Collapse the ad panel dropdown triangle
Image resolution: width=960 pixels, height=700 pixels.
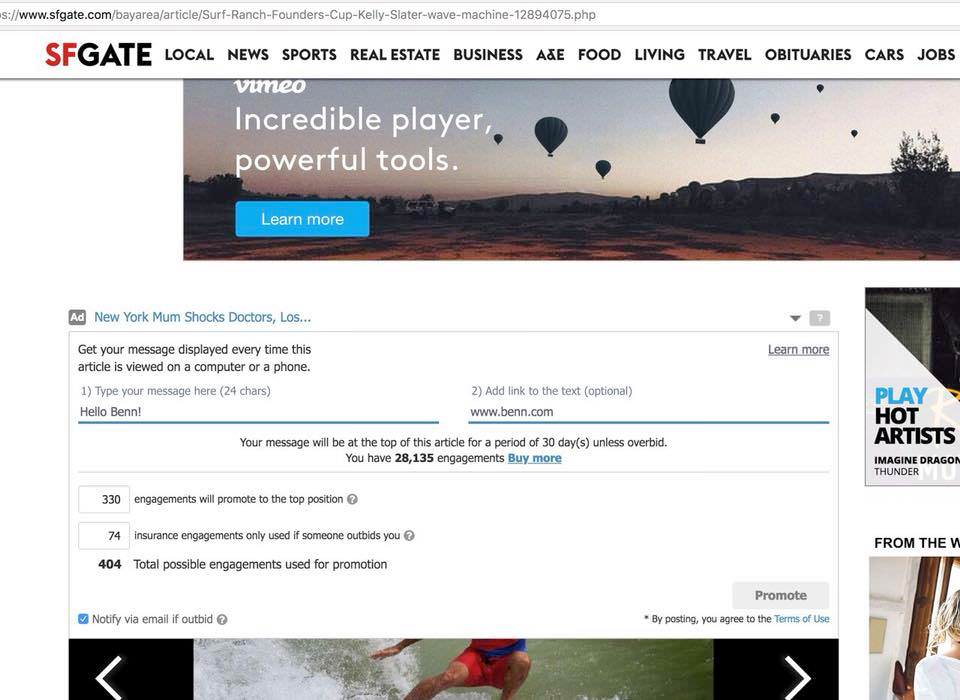[795, 318]
